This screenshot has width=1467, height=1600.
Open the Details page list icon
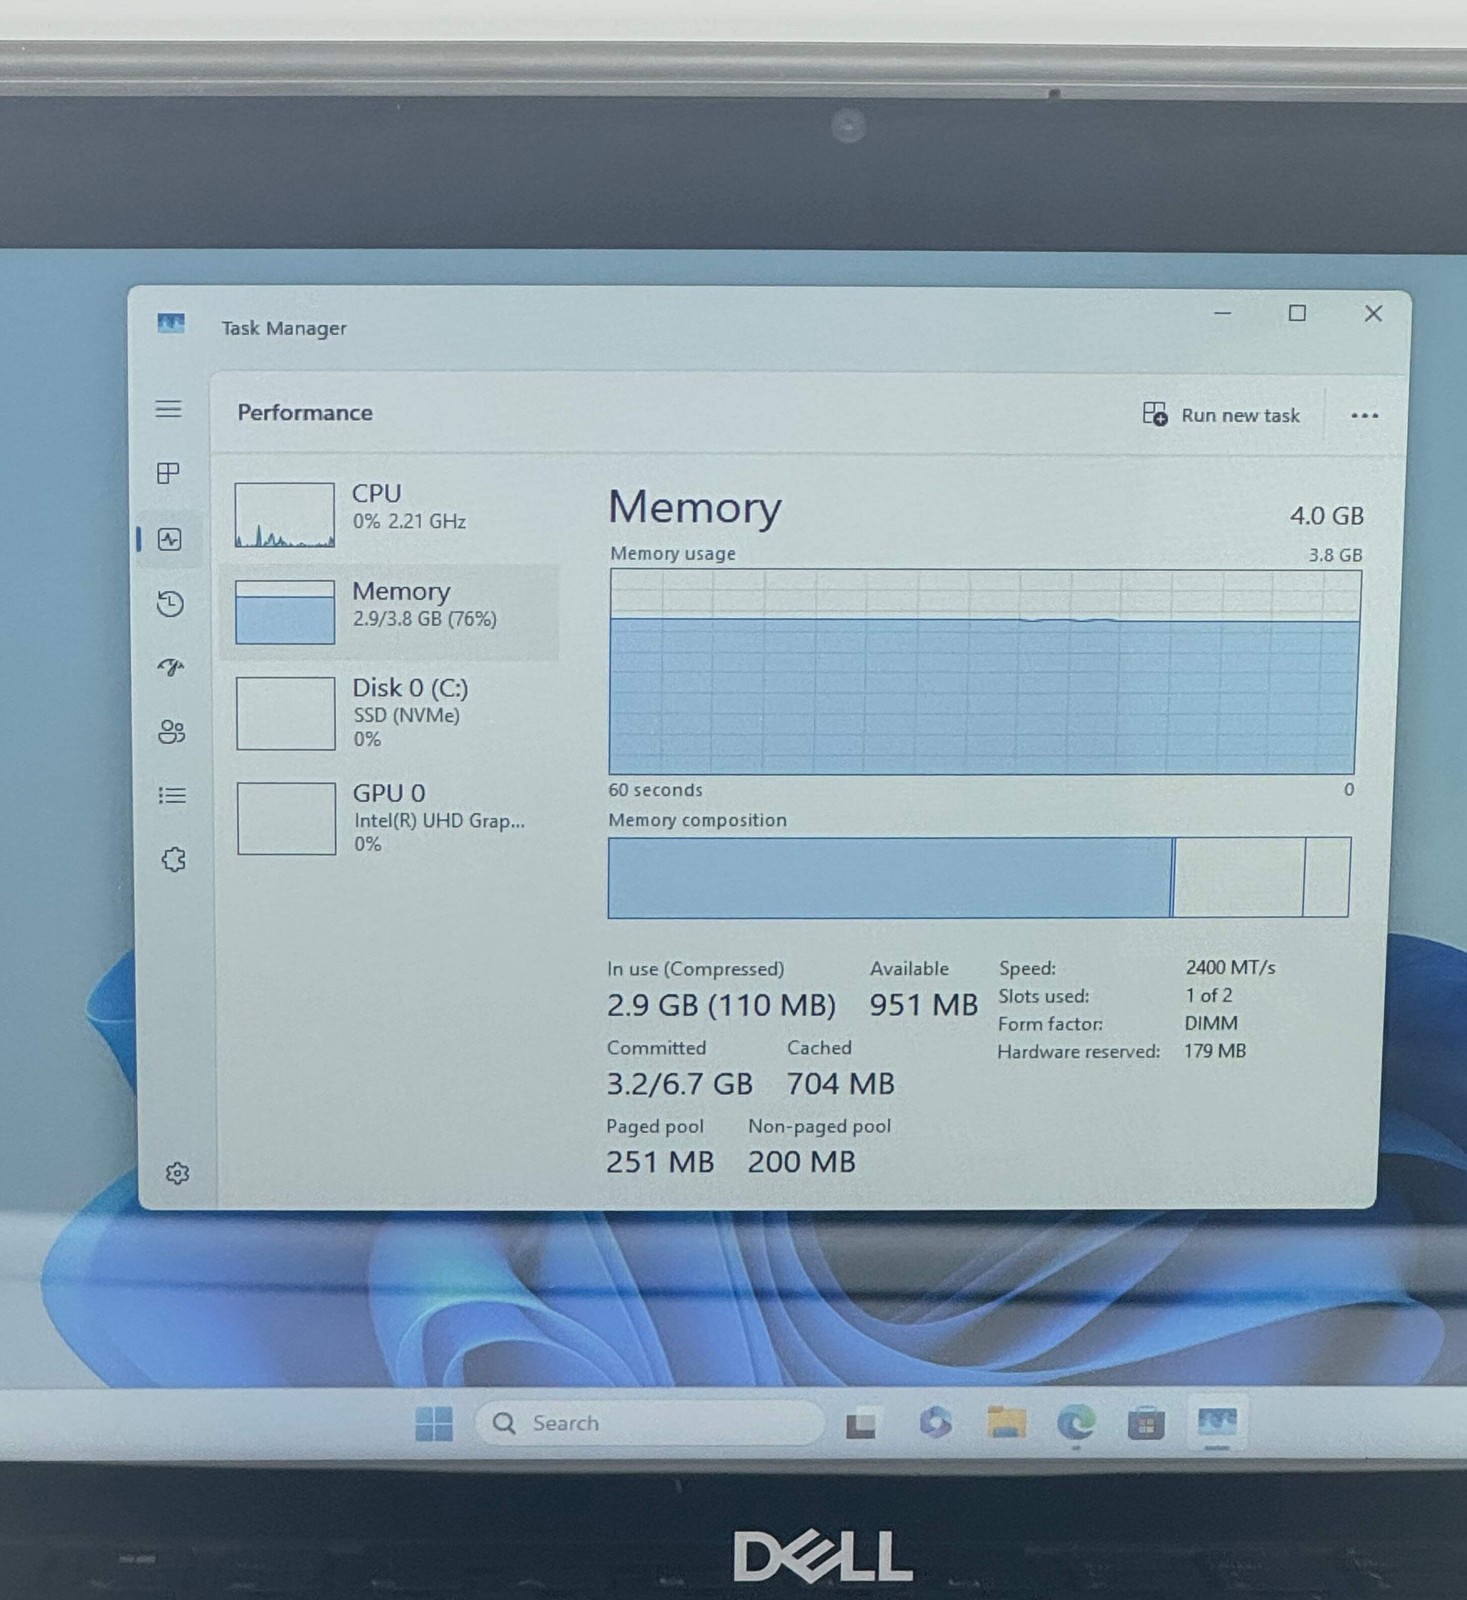[x=172, y=796]
